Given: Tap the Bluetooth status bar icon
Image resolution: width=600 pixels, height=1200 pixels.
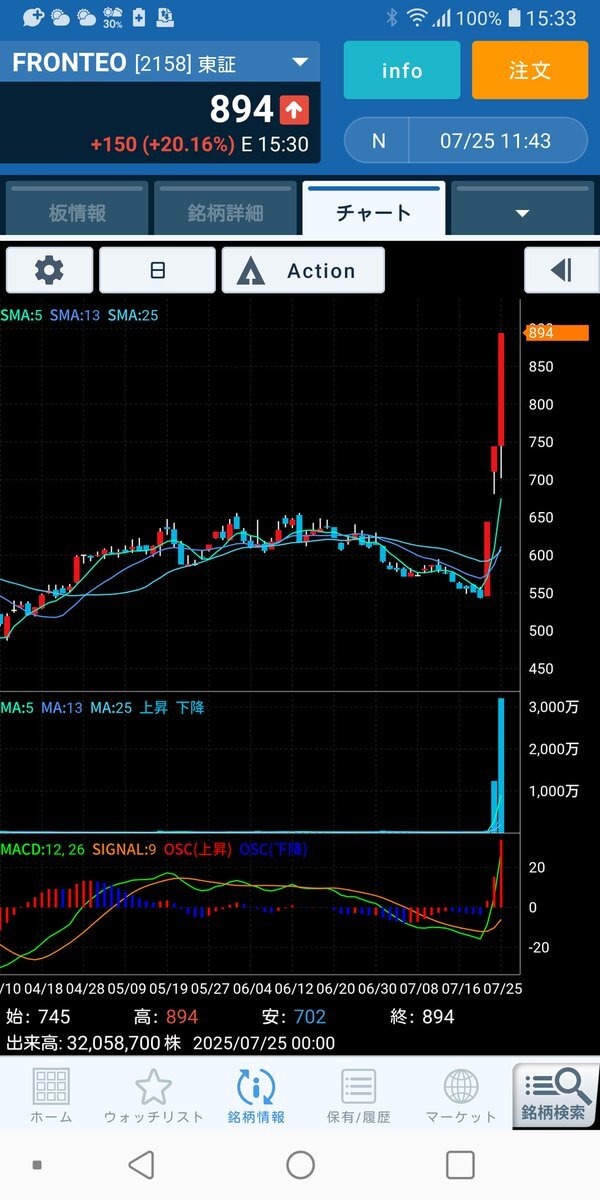Looking at the screenshot, I should point(392,18).
